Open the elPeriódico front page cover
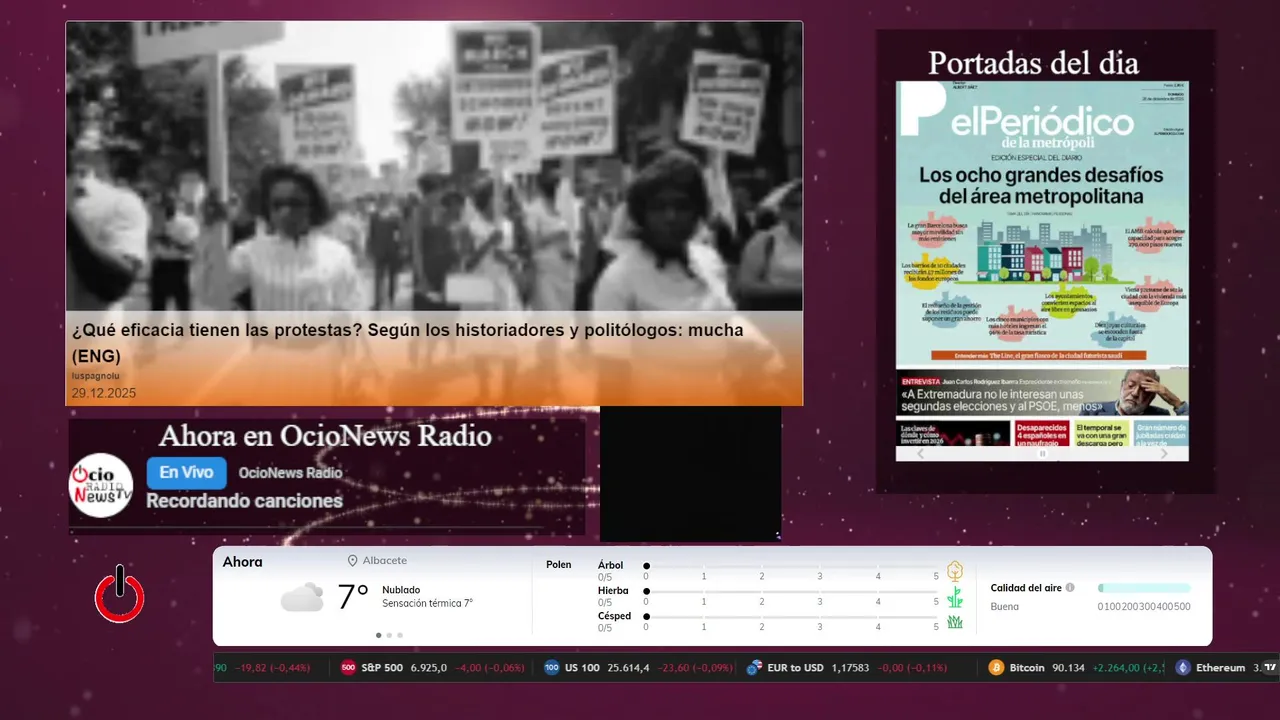 (x=1042, y=263)
